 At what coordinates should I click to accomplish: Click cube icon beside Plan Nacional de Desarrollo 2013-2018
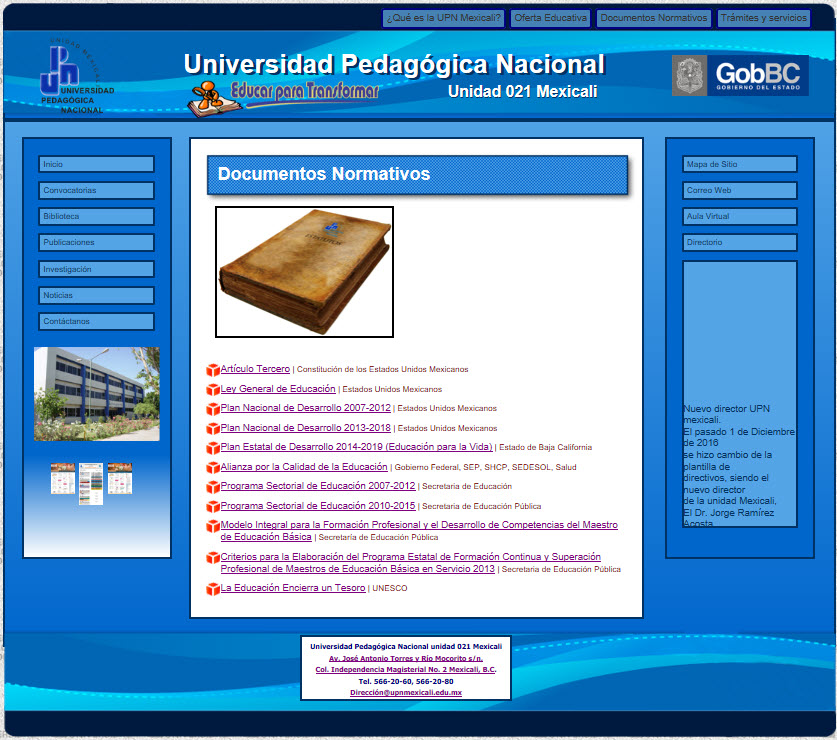[213, 428]
